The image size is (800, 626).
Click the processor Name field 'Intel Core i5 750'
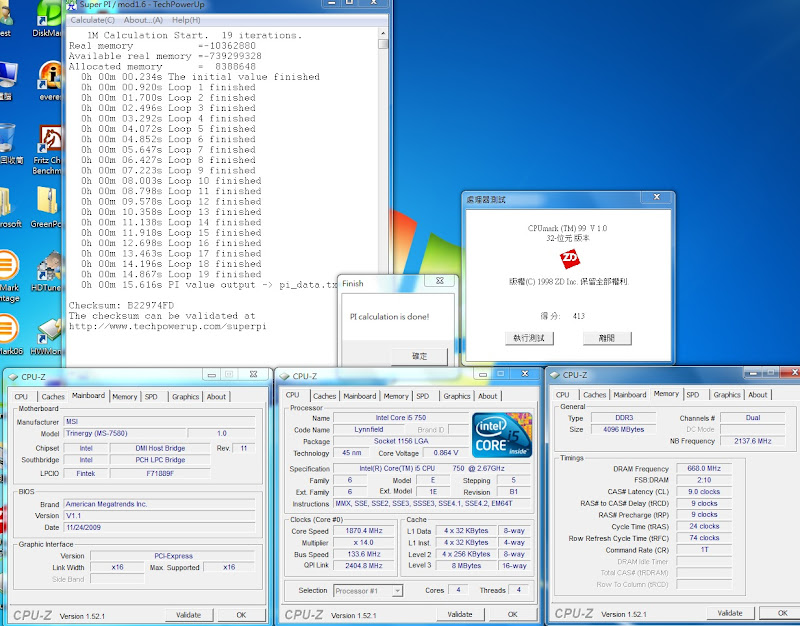click(x=401, y=418)
